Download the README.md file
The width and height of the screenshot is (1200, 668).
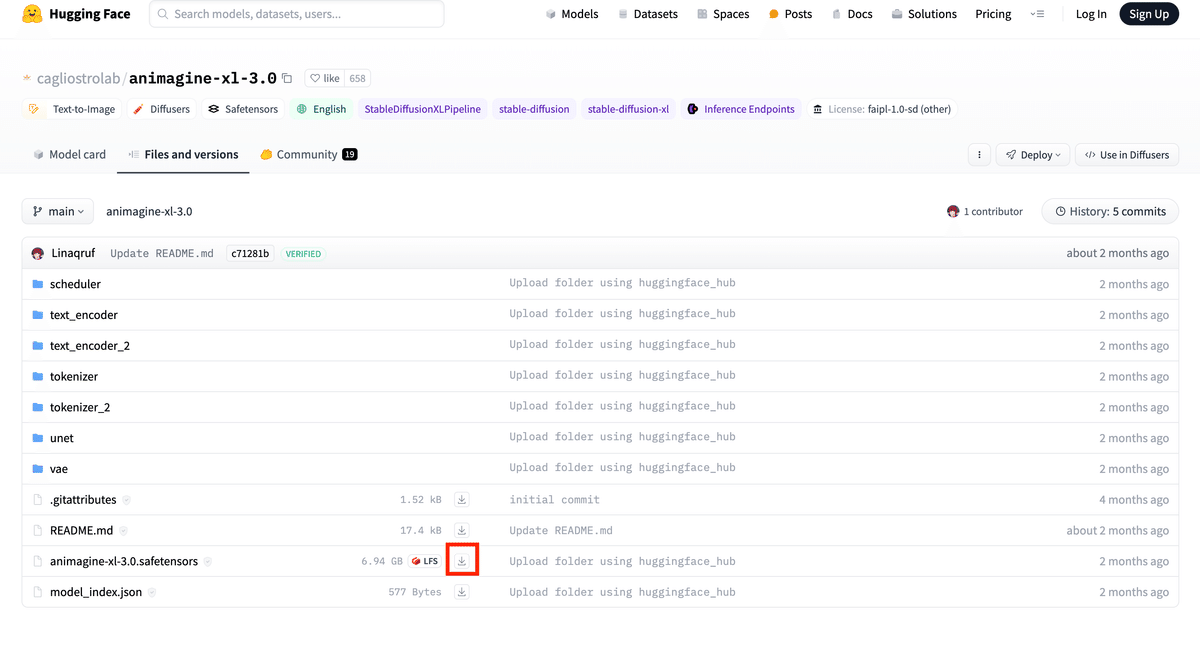click(x=462, y=530)
